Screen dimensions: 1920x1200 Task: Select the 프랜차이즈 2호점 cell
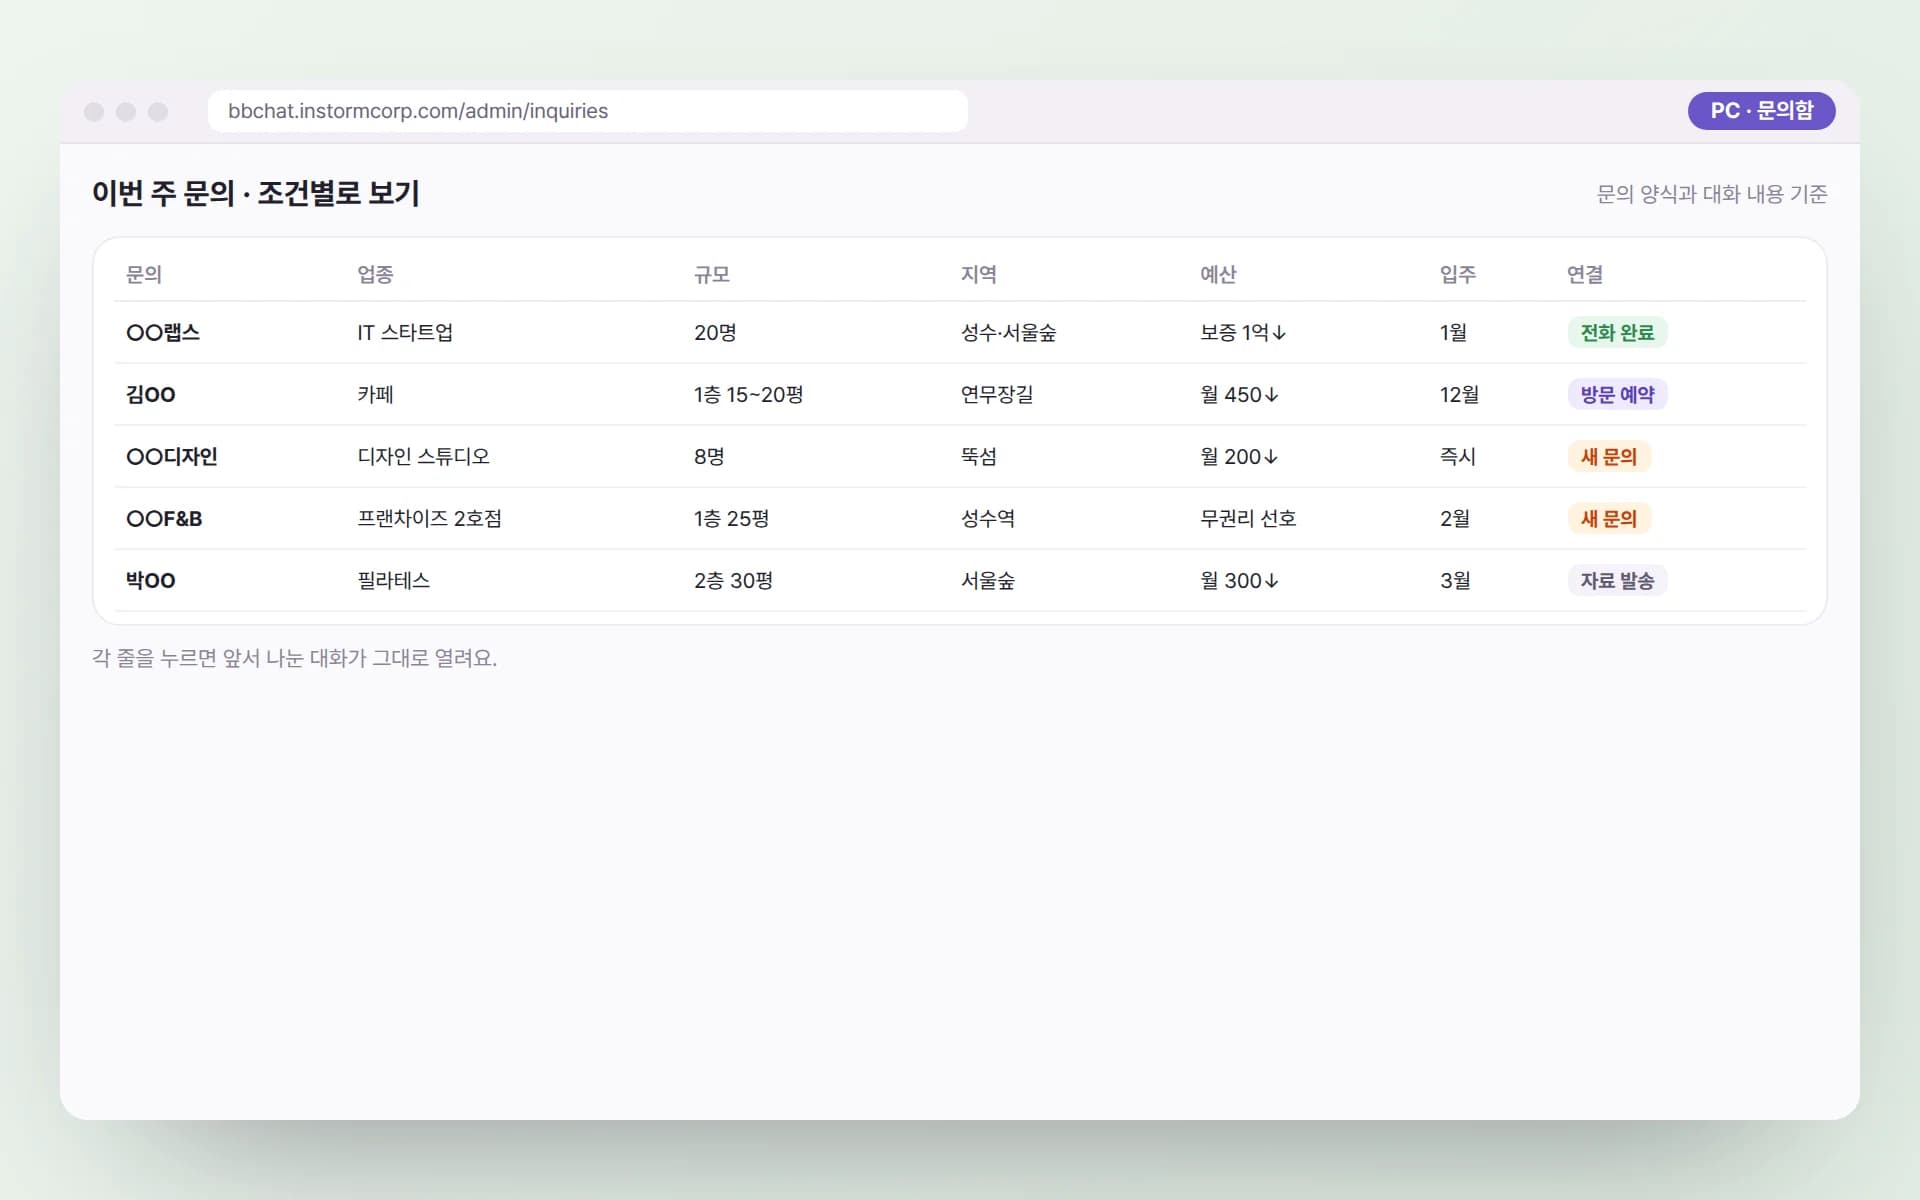[x=429, y=518]
